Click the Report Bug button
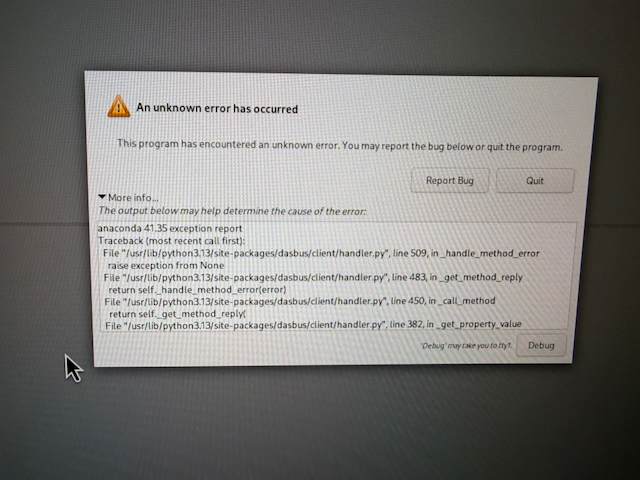Viewport: 640px width, 480px height. point(449,180)
